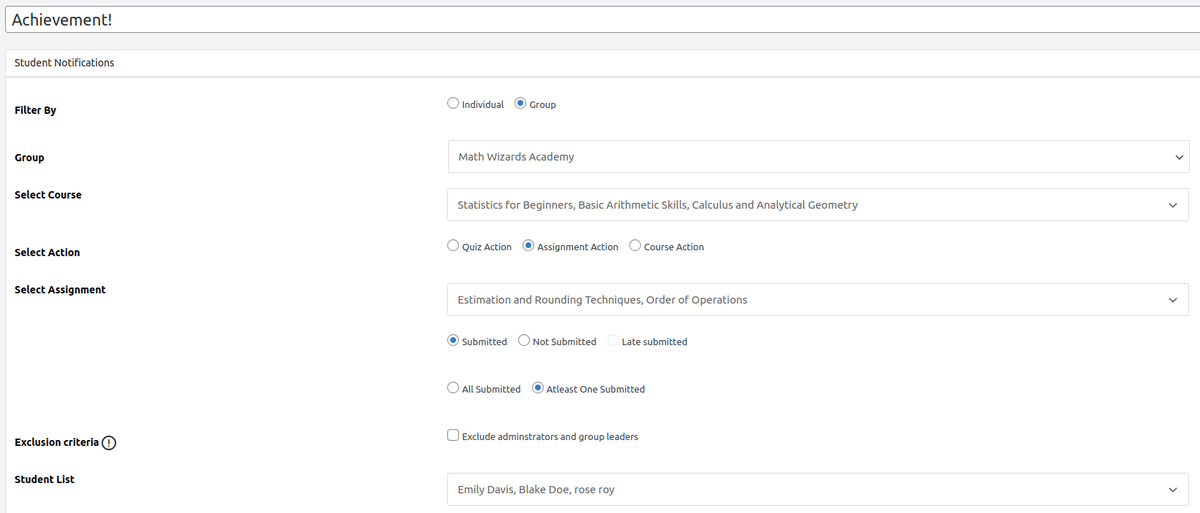Open the Select Assignment dropdown

(x=800, y=300)
